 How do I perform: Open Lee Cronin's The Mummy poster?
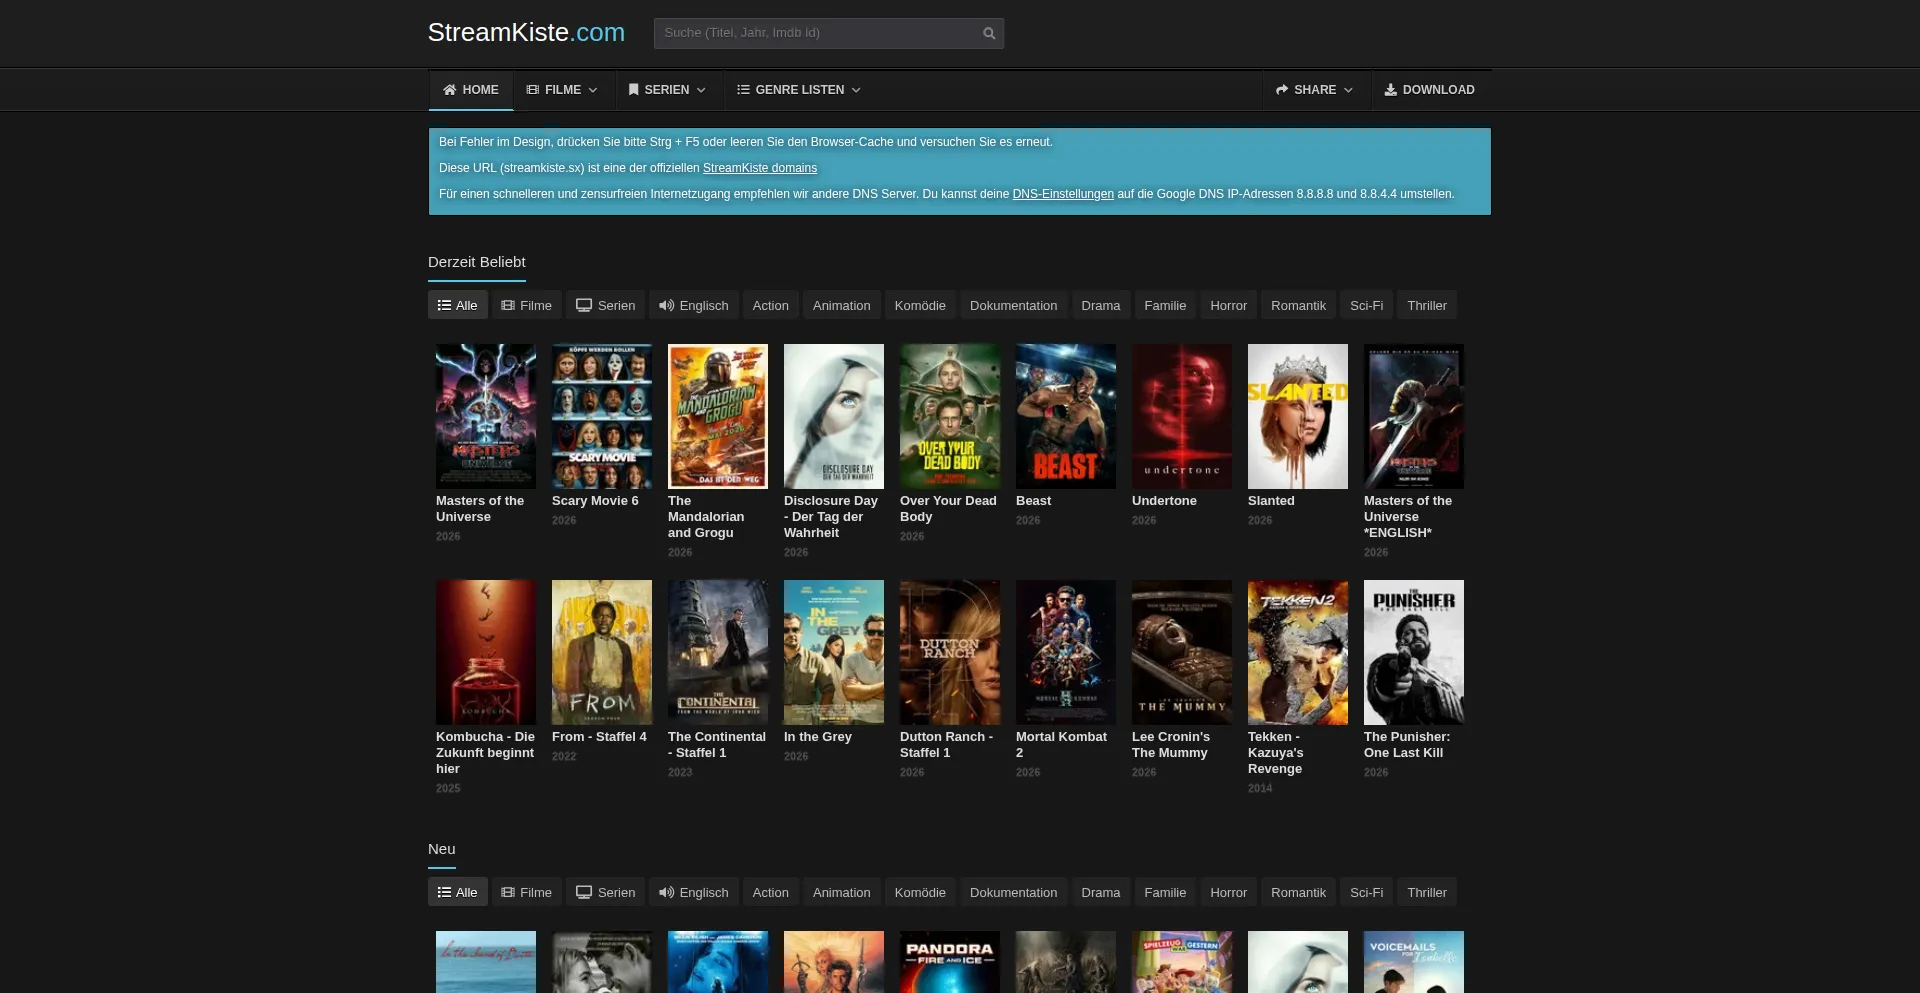1182,653
